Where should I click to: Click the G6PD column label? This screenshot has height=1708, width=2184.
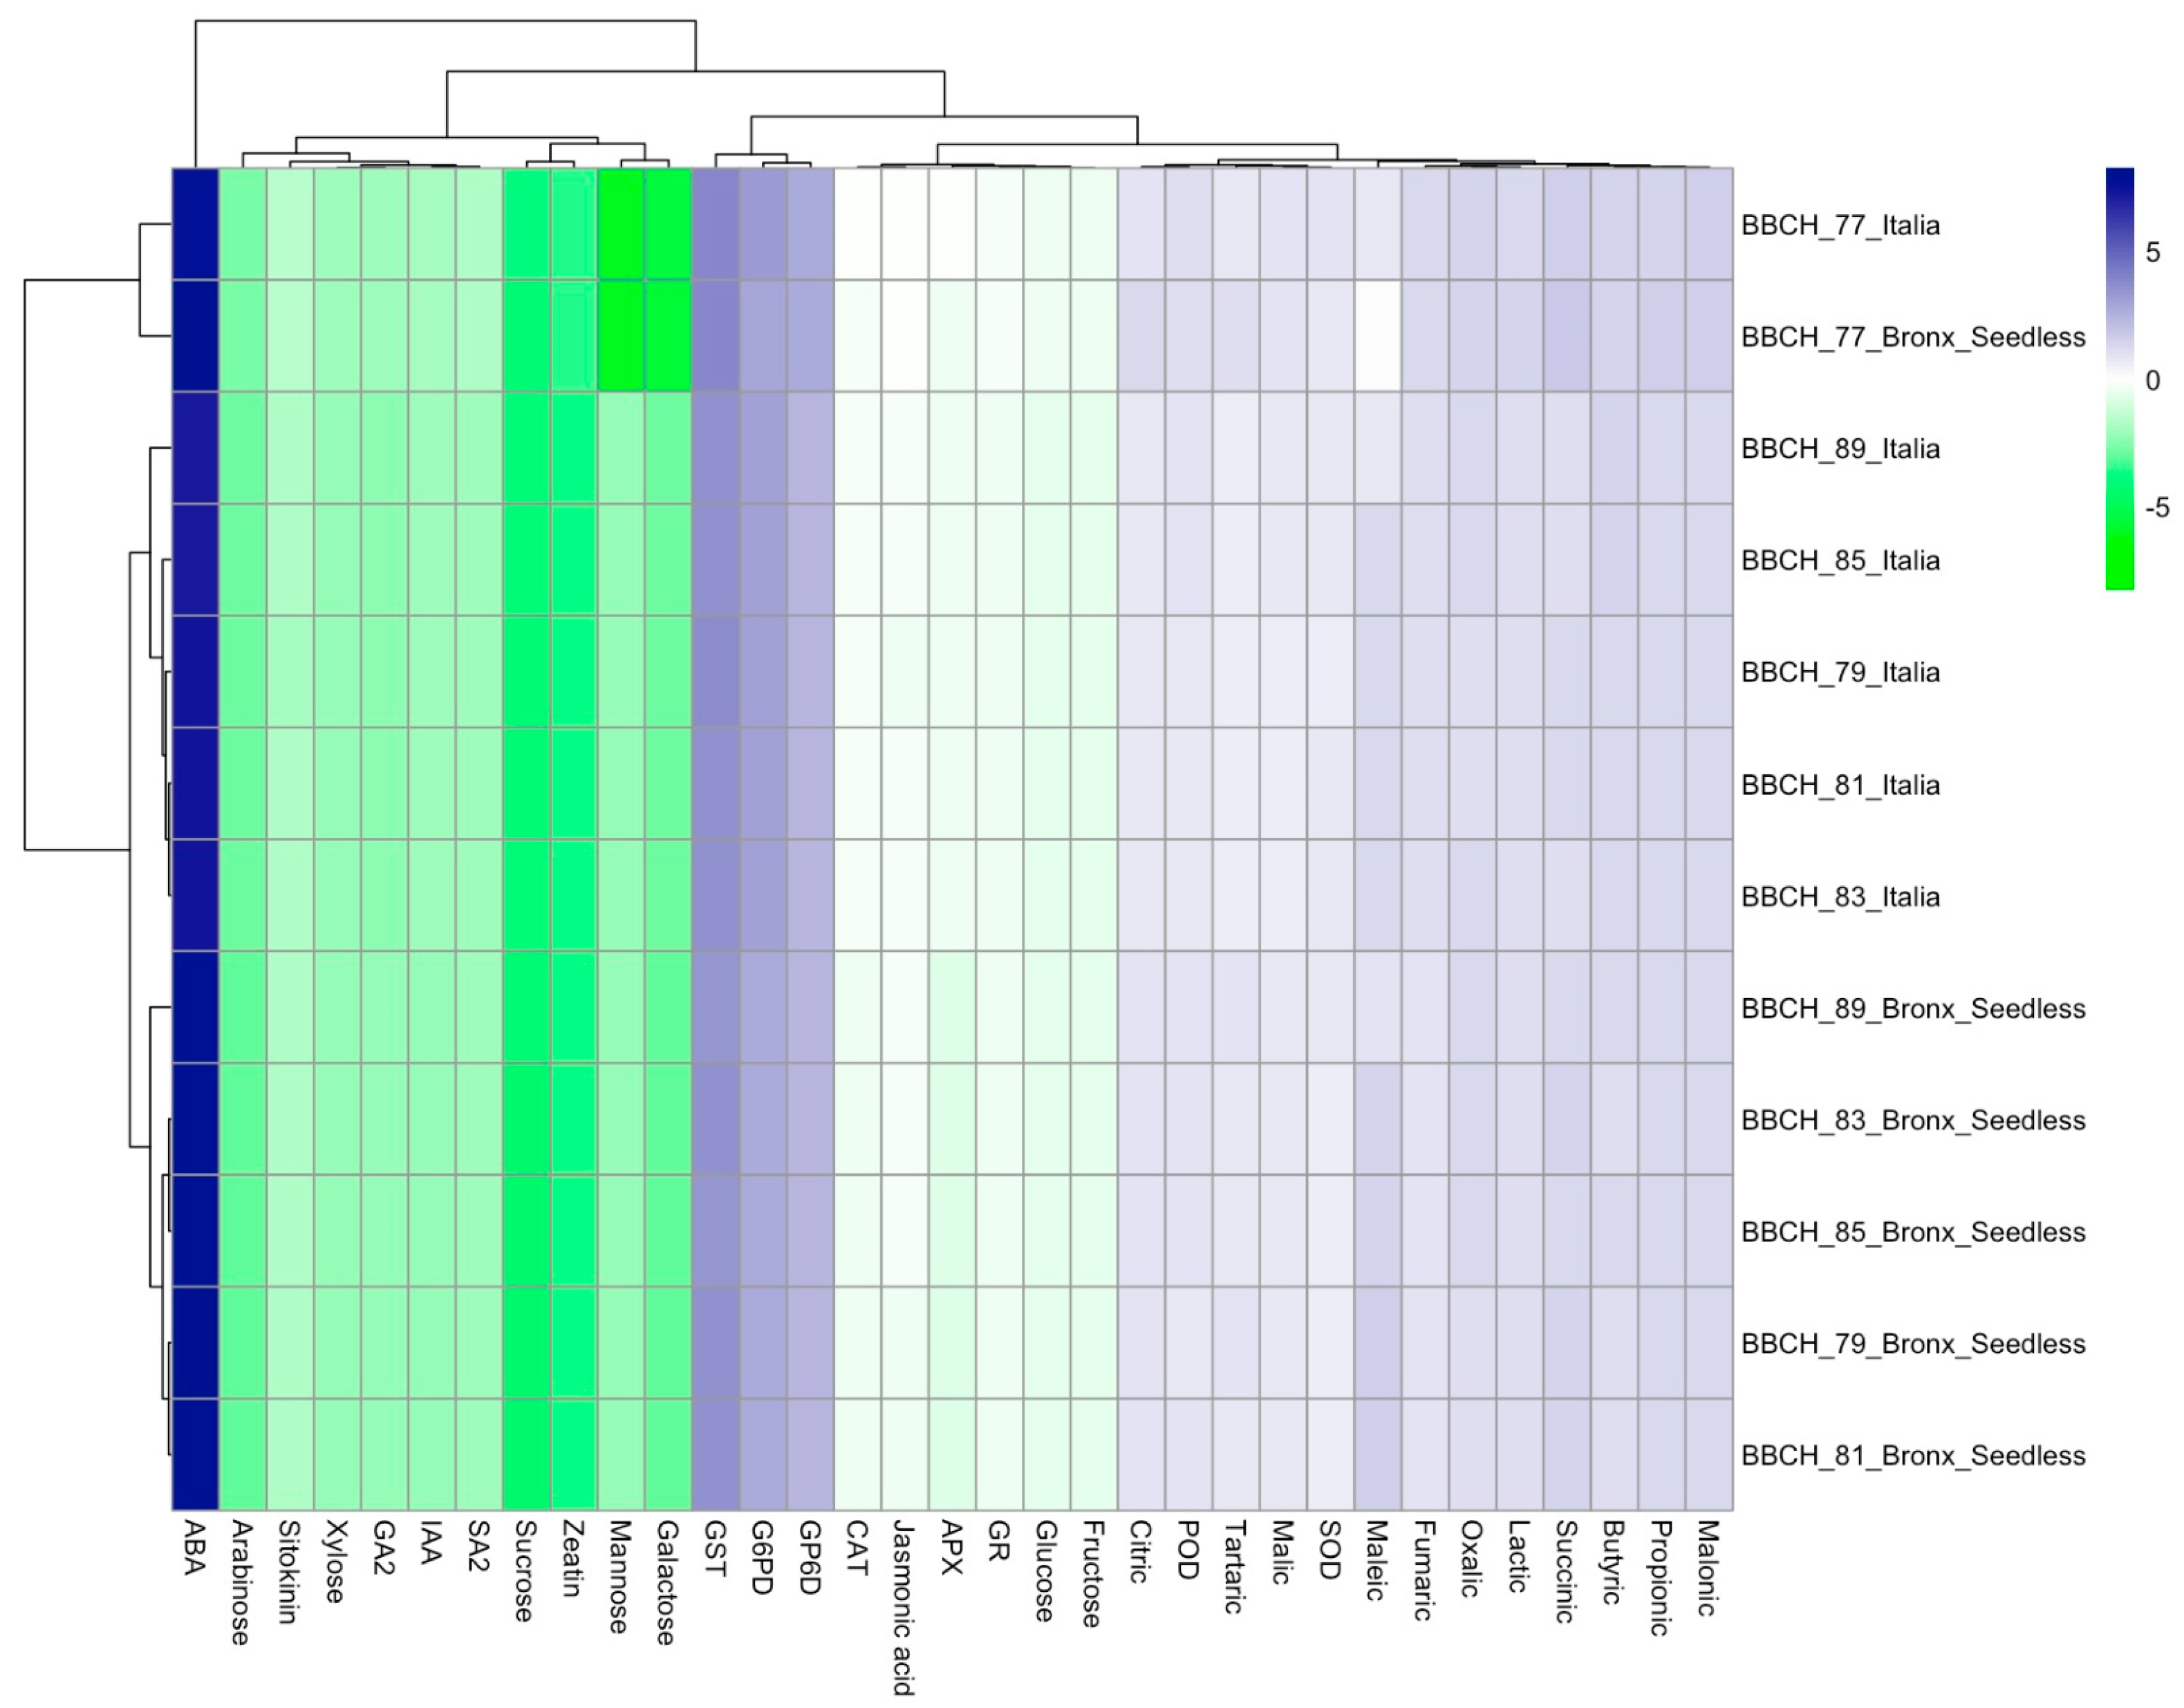pos(762,1557)
